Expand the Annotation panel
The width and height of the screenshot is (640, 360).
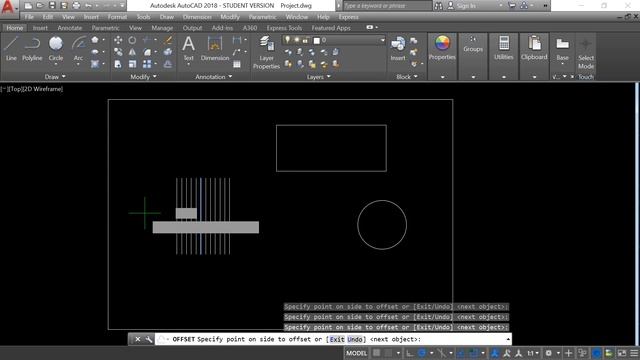tap(213, 77)
